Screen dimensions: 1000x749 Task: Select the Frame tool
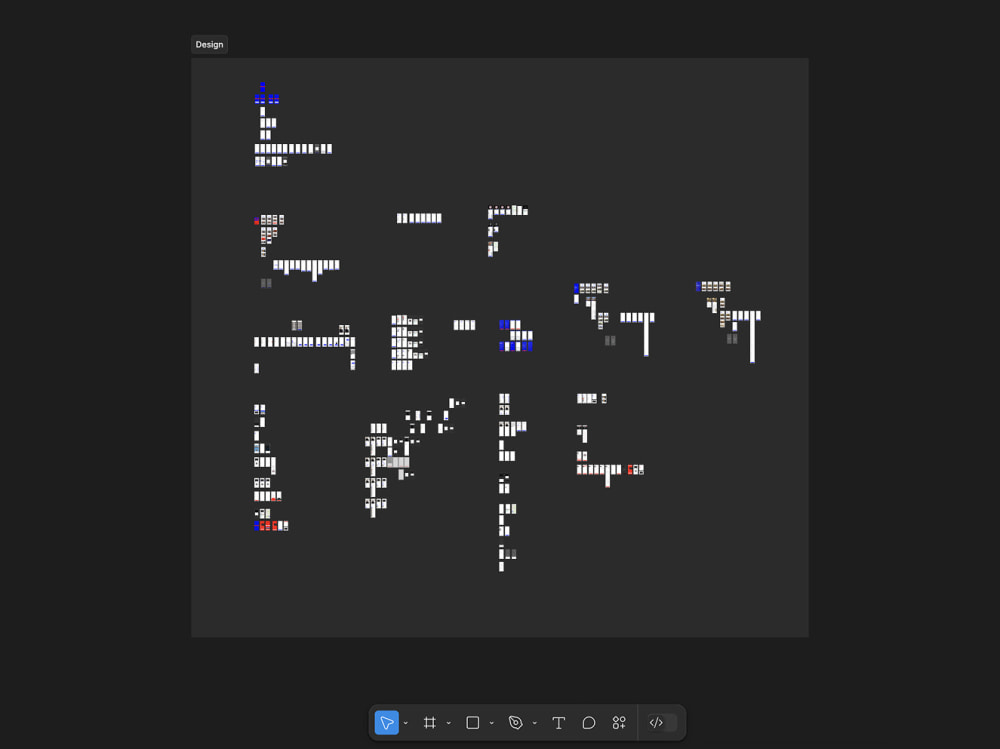coord(430,722)
